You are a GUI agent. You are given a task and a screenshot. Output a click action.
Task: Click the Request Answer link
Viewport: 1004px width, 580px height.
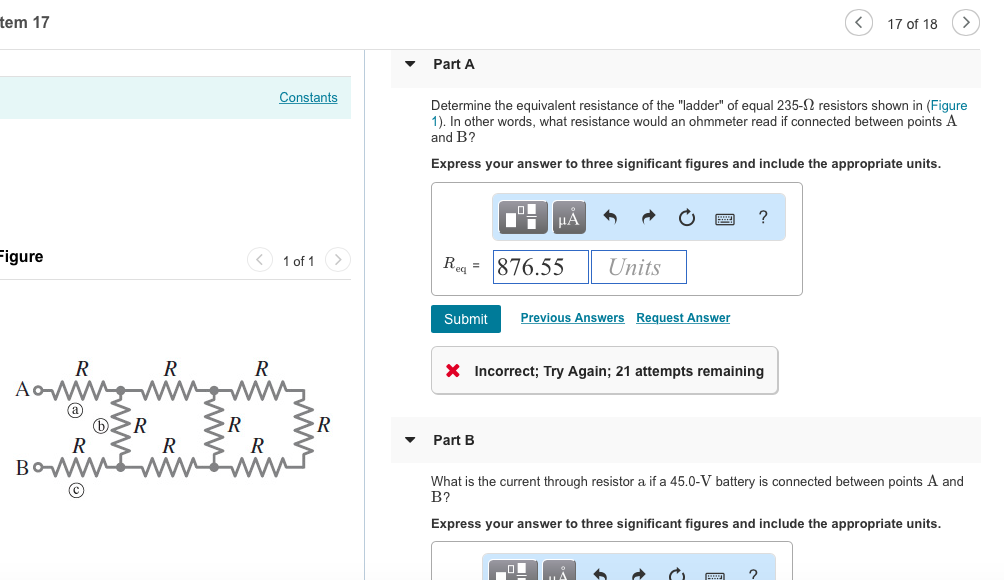[x=683, y=317]
